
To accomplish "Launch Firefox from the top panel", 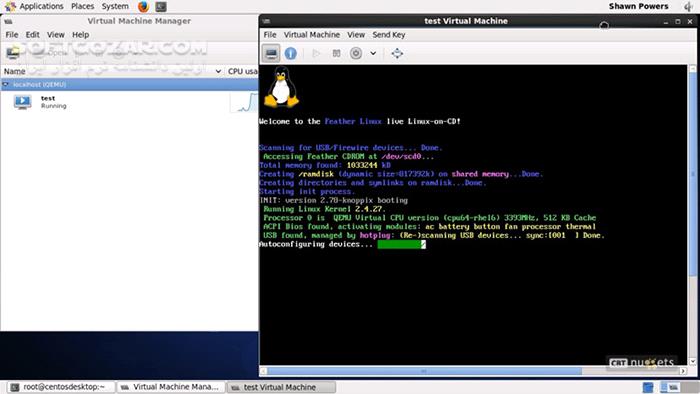I will 143,6.
